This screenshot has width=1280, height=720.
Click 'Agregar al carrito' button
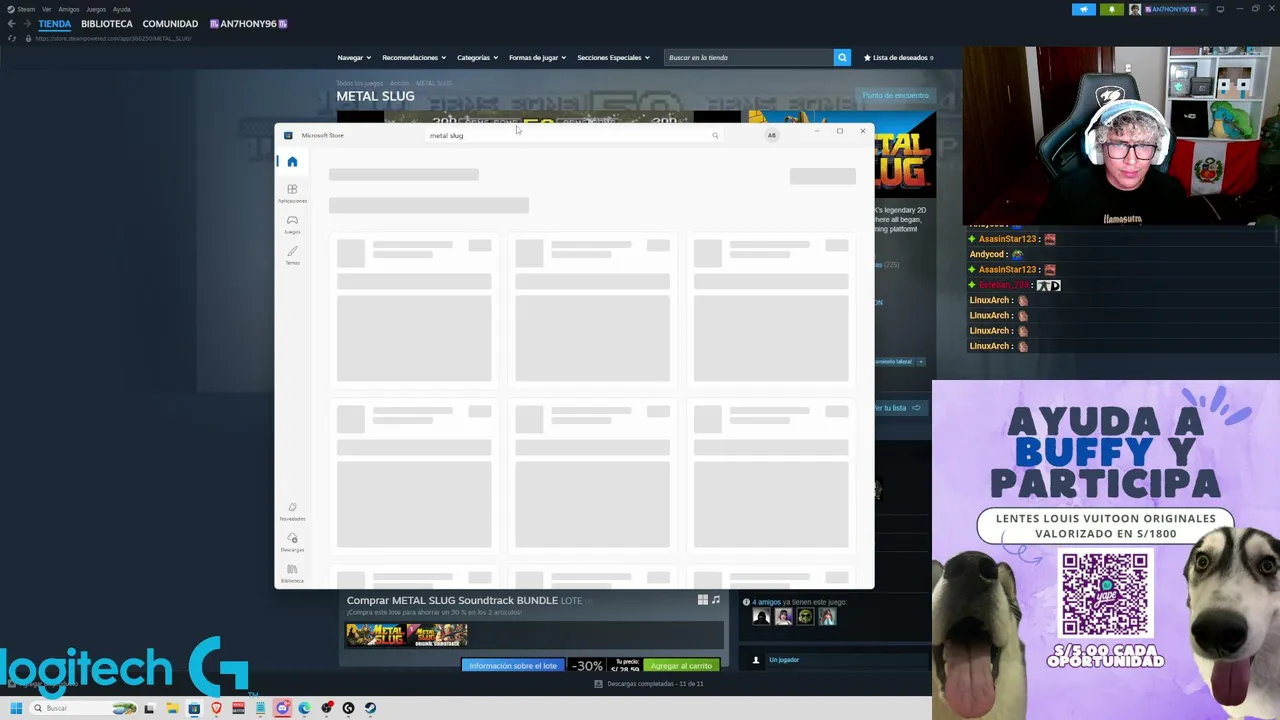coord(681,665)
